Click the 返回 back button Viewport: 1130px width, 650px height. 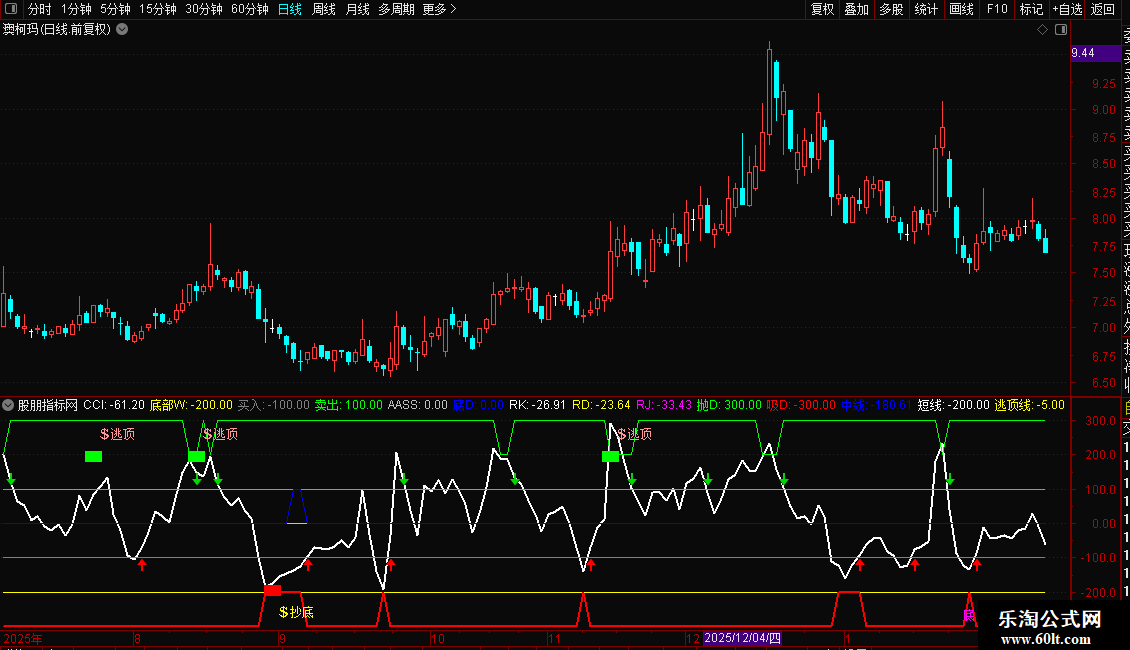(x=1103, y=9)
